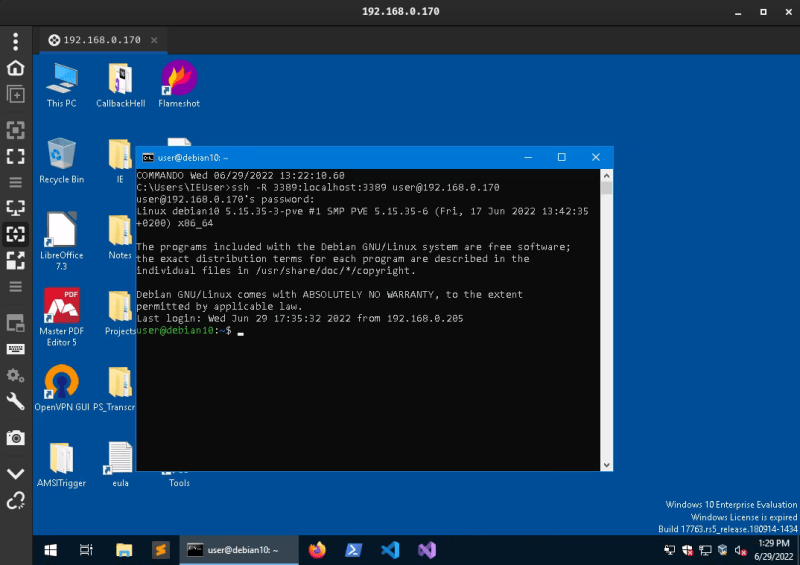Select the IE folder on desktop

[x=120, y=160]
